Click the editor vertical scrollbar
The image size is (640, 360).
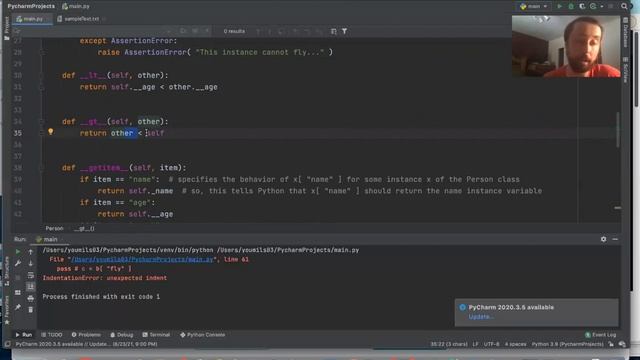point(618,130)
